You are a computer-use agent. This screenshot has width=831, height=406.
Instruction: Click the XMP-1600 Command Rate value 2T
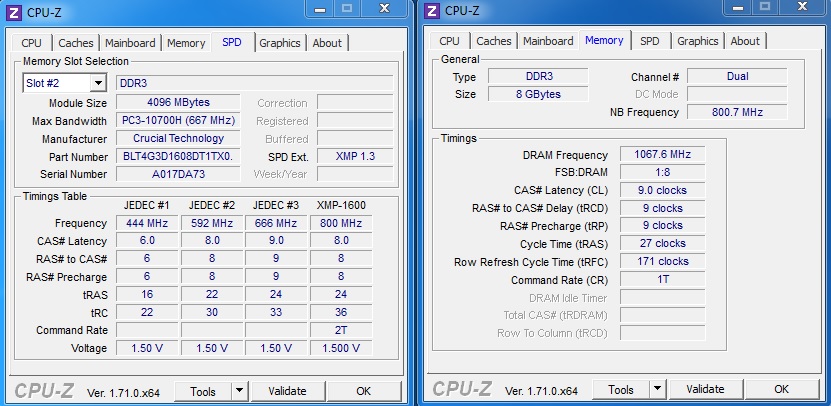click(341, 330)
